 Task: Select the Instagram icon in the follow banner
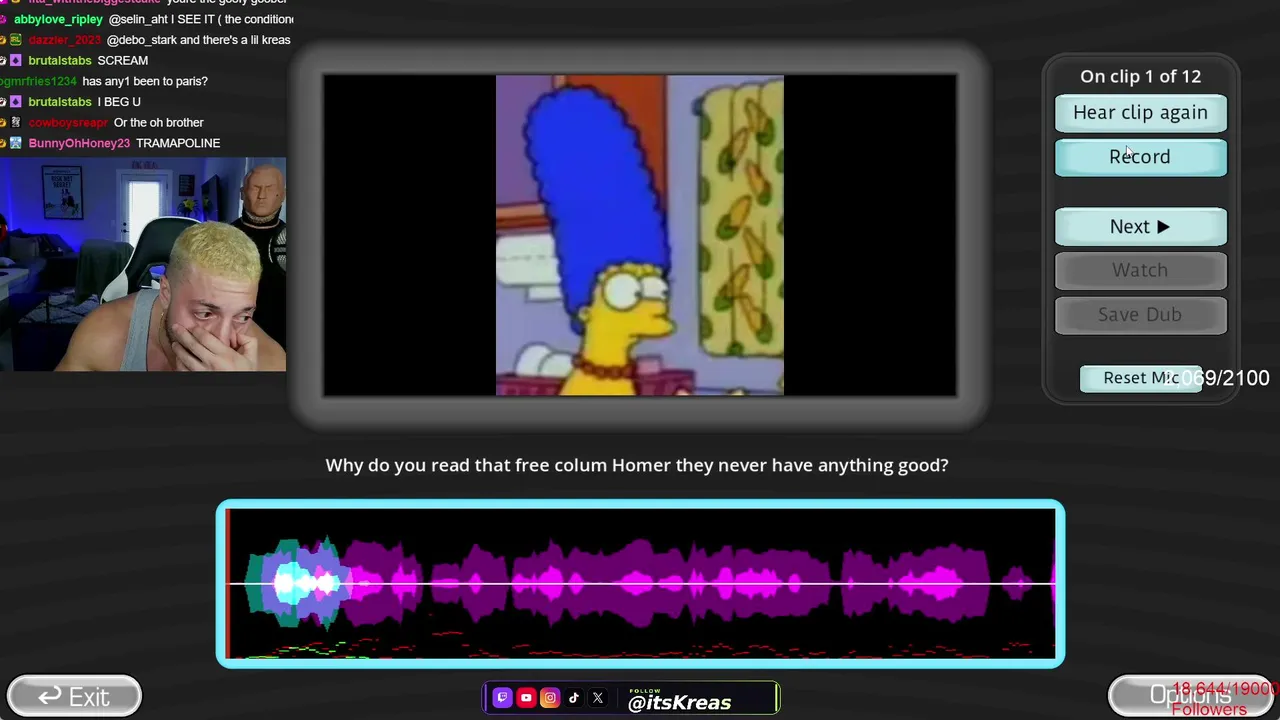point(550,698)
